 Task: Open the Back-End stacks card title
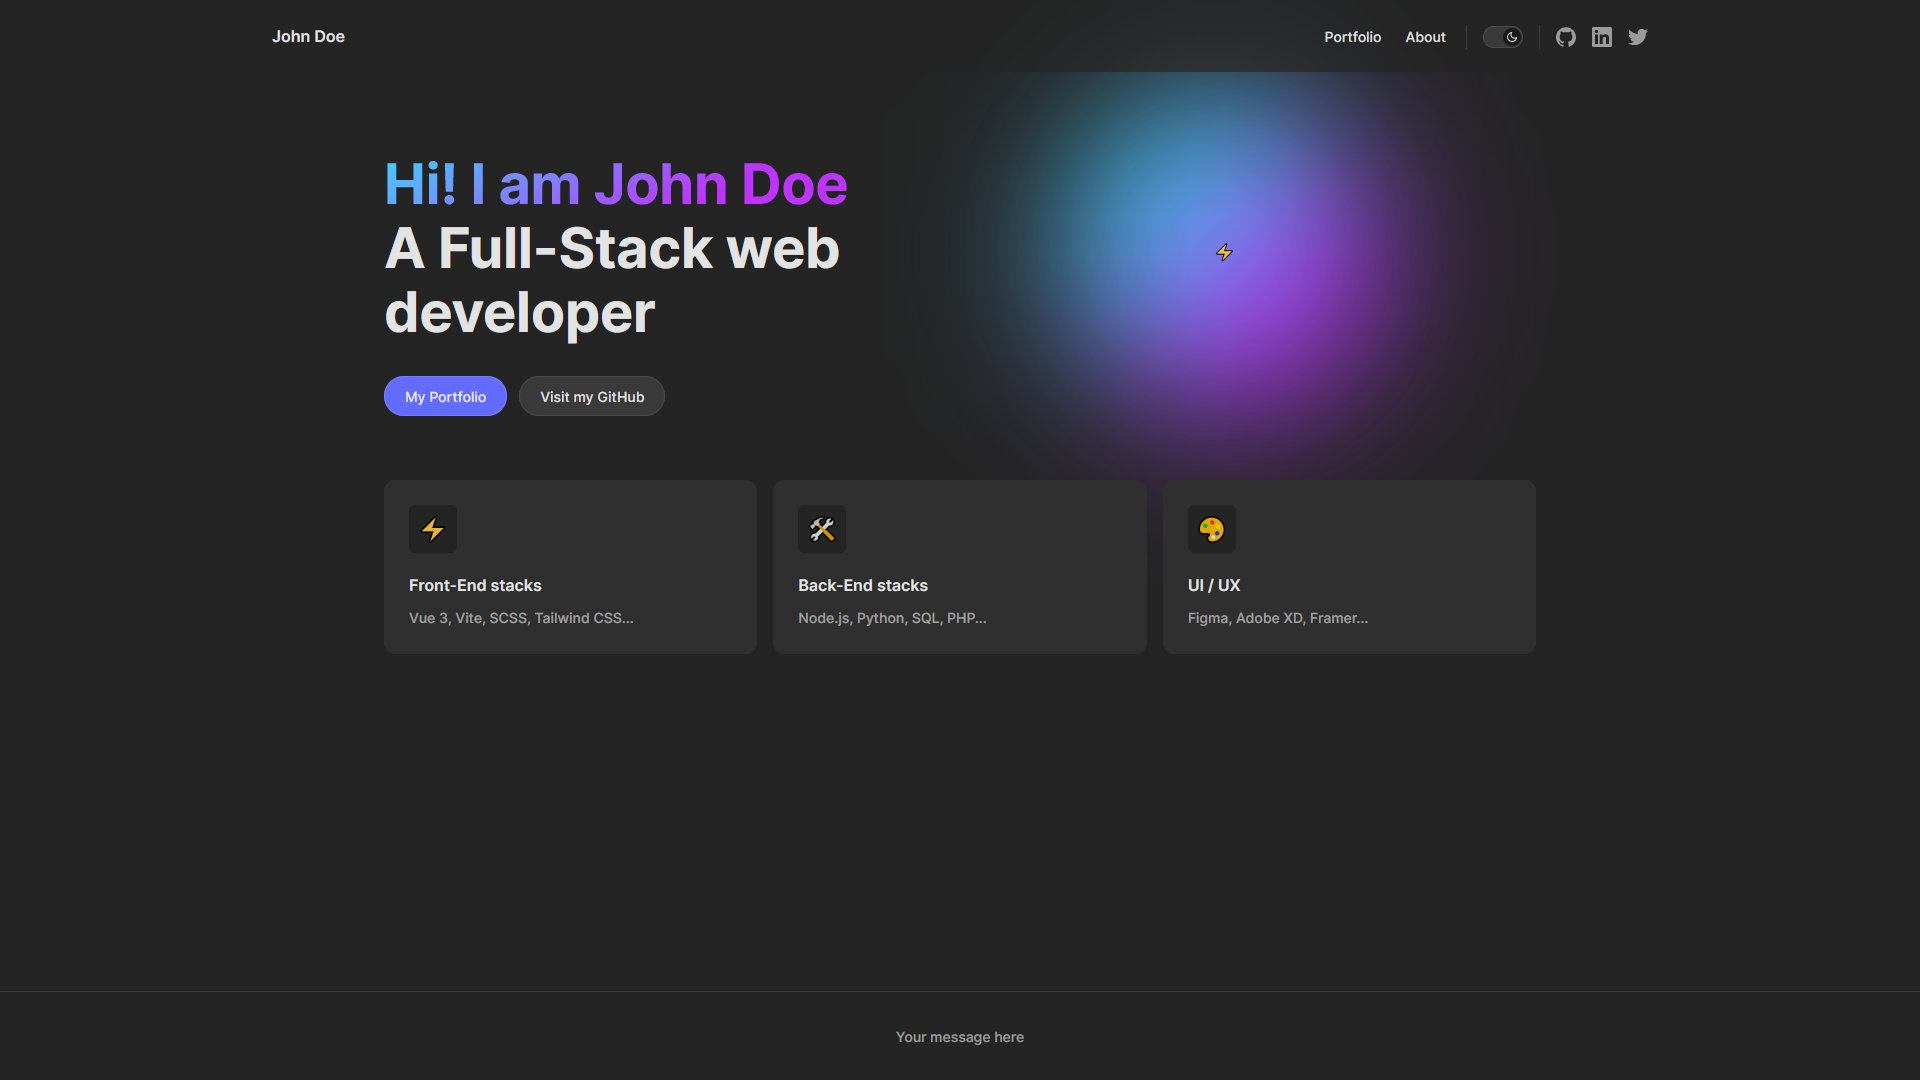[863, 585]
